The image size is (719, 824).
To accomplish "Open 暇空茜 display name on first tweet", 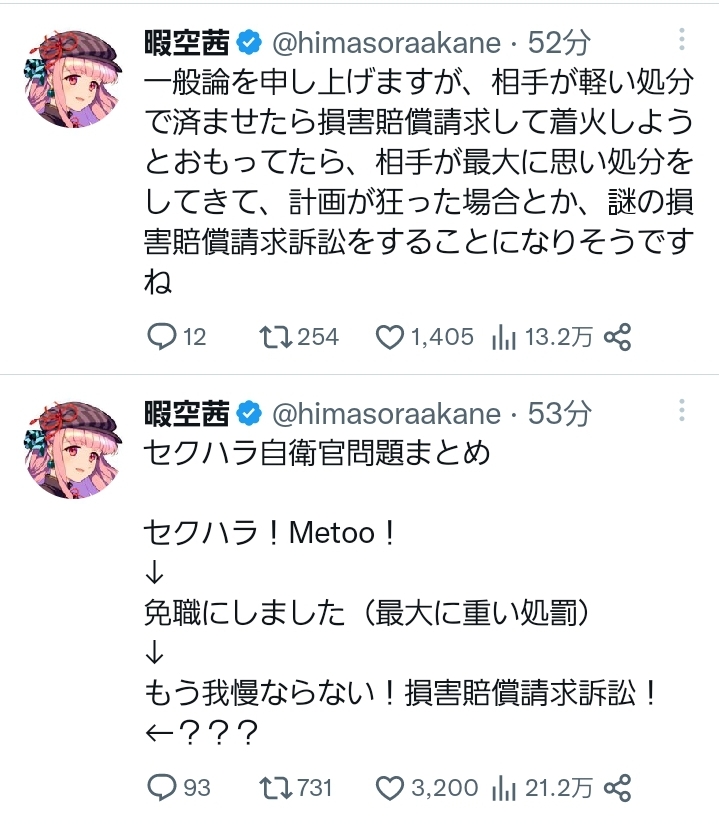I will 188,42.
